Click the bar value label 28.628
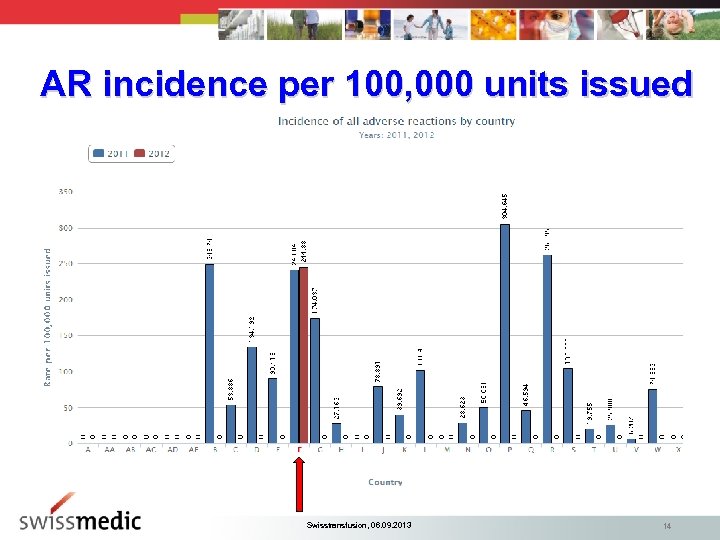 point(462,408)
